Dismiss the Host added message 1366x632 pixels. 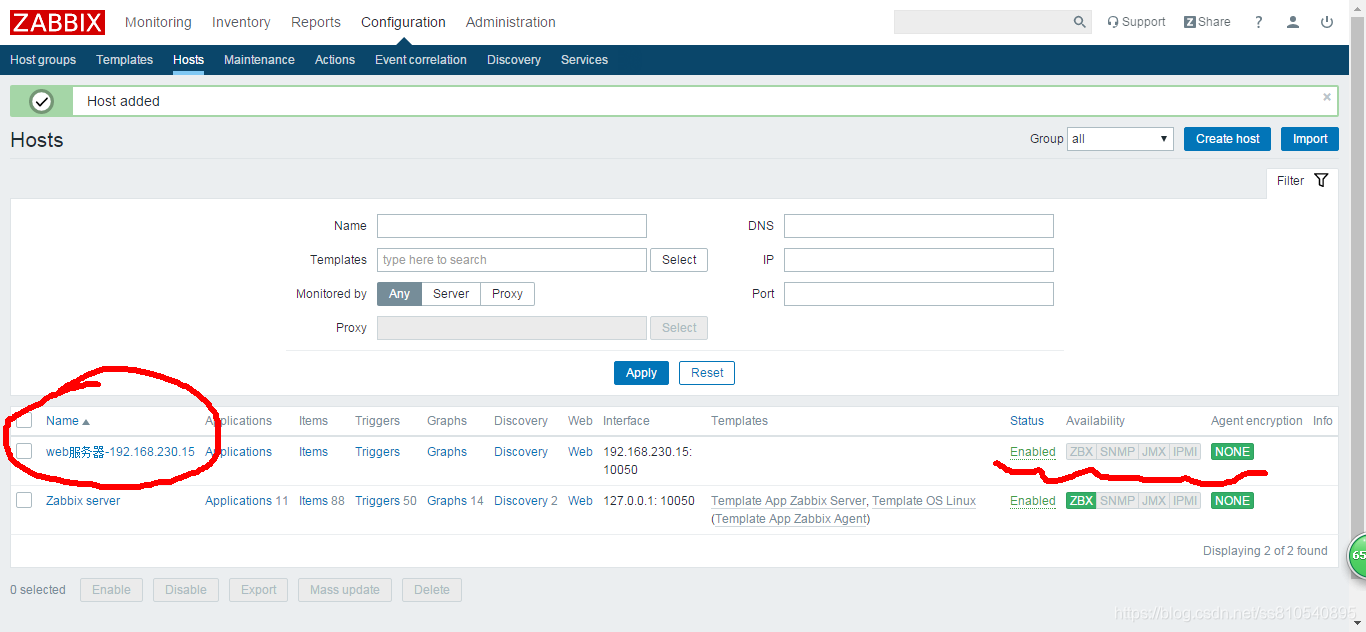coord(1327,97)
